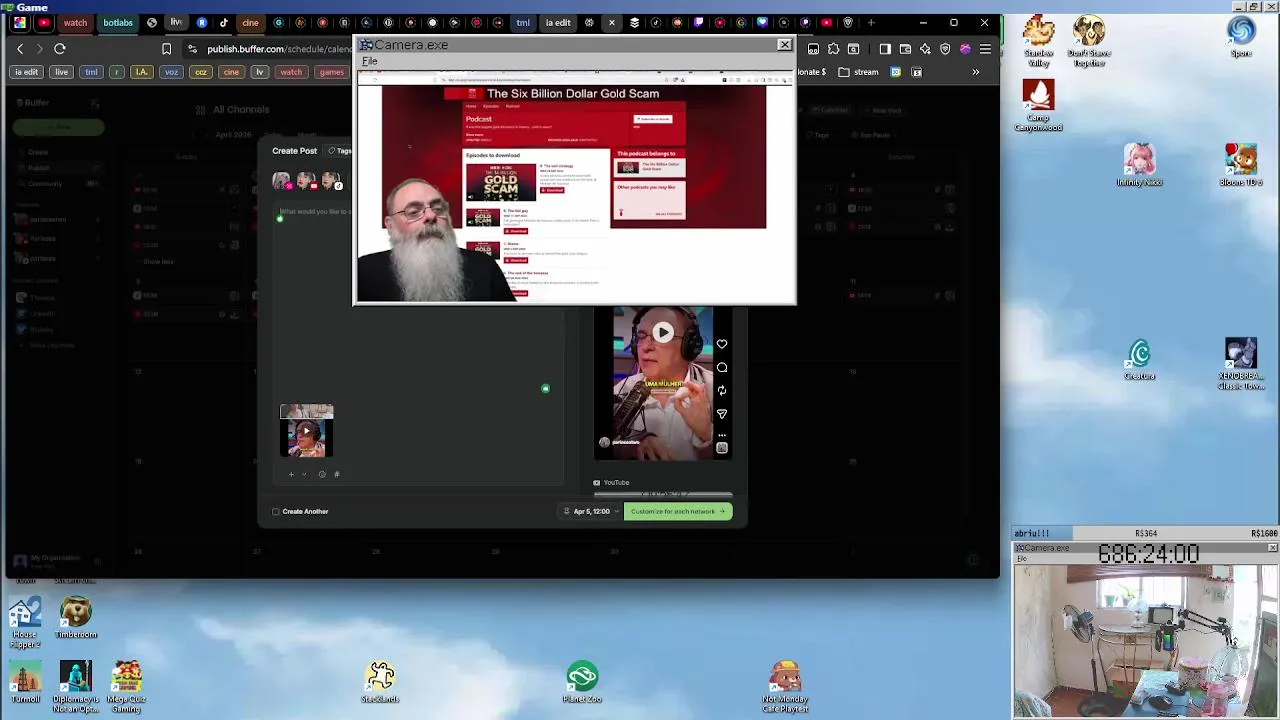Viewport: 1280px width, 720px height.
Task: Expand the small chevron next to plus in composer
Action: (x=304, y=474)
